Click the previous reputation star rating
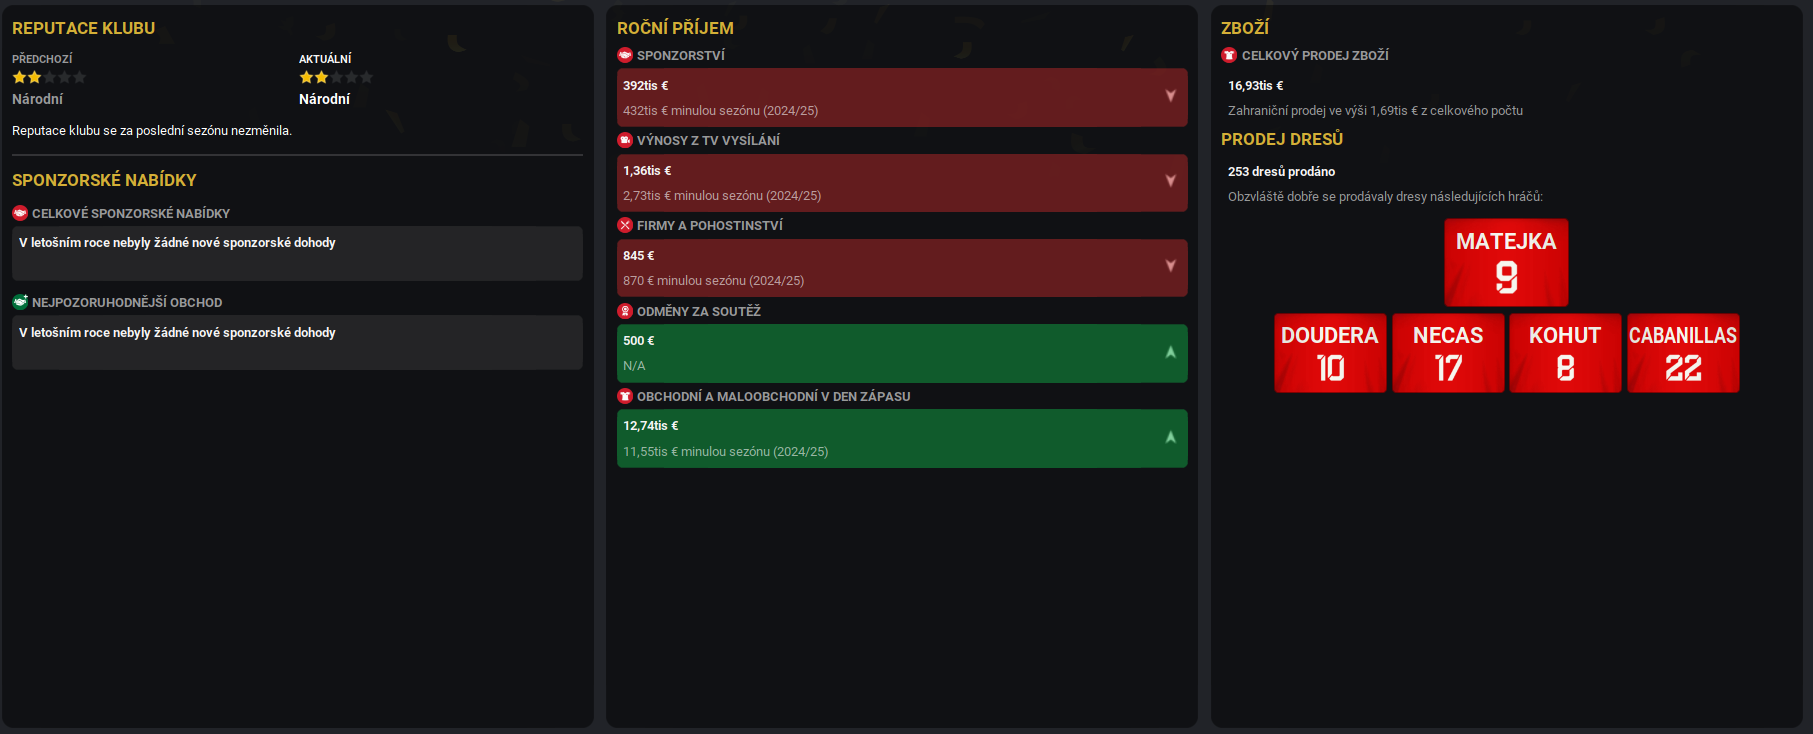 (49, 77)
